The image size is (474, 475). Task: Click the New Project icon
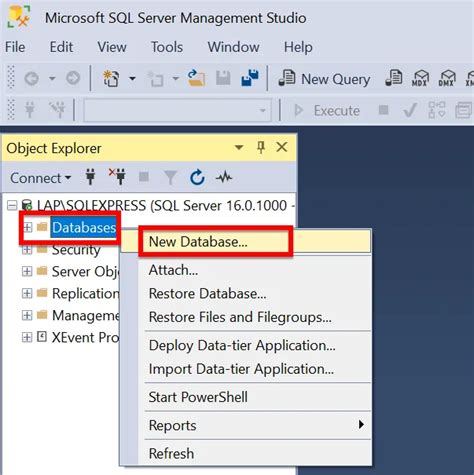pyautogui.click(x=111, y=79)
